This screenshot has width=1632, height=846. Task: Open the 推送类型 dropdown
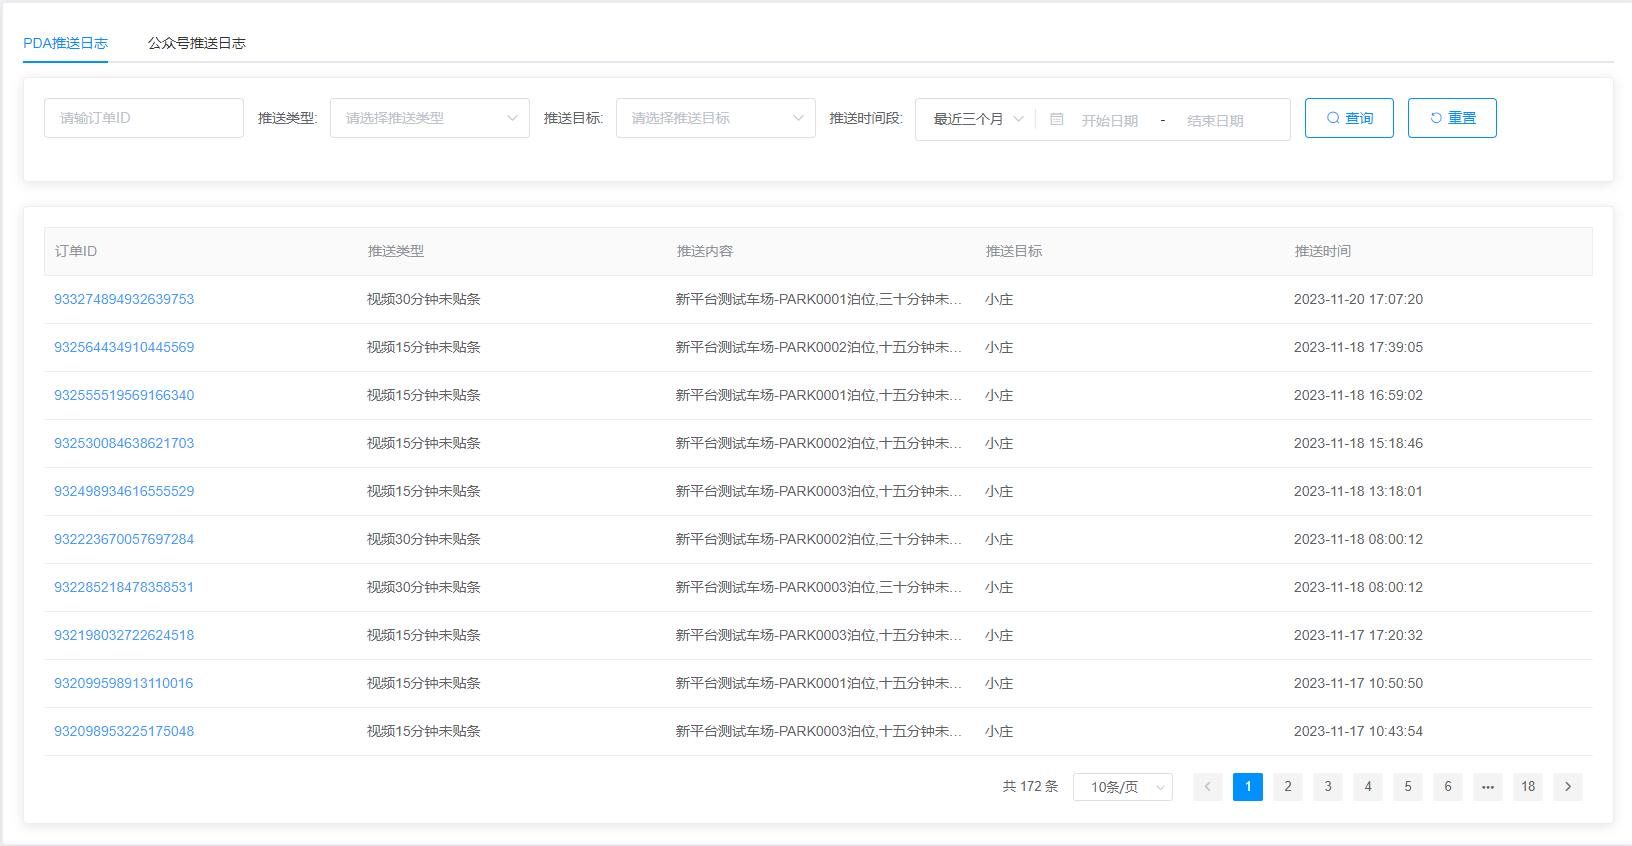tap(429, 118)
